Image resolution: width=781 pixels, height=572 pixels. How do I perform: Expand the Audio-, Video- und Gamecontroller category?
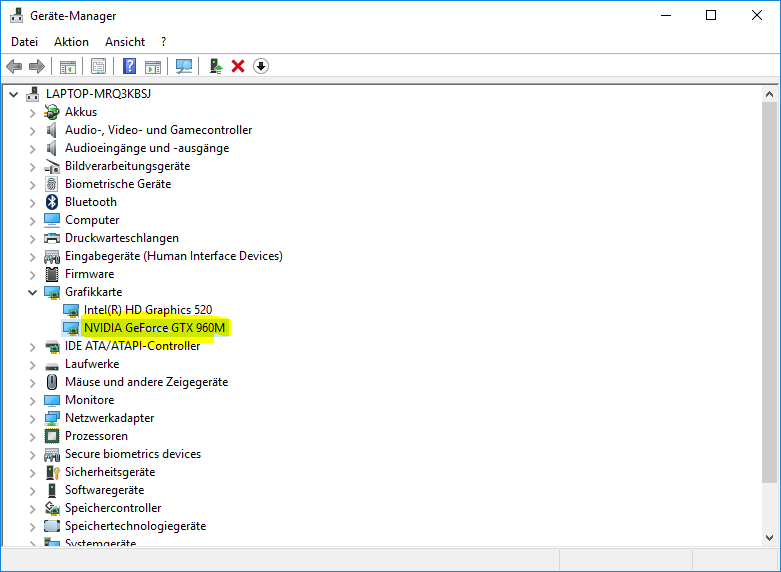click(32, 131)
